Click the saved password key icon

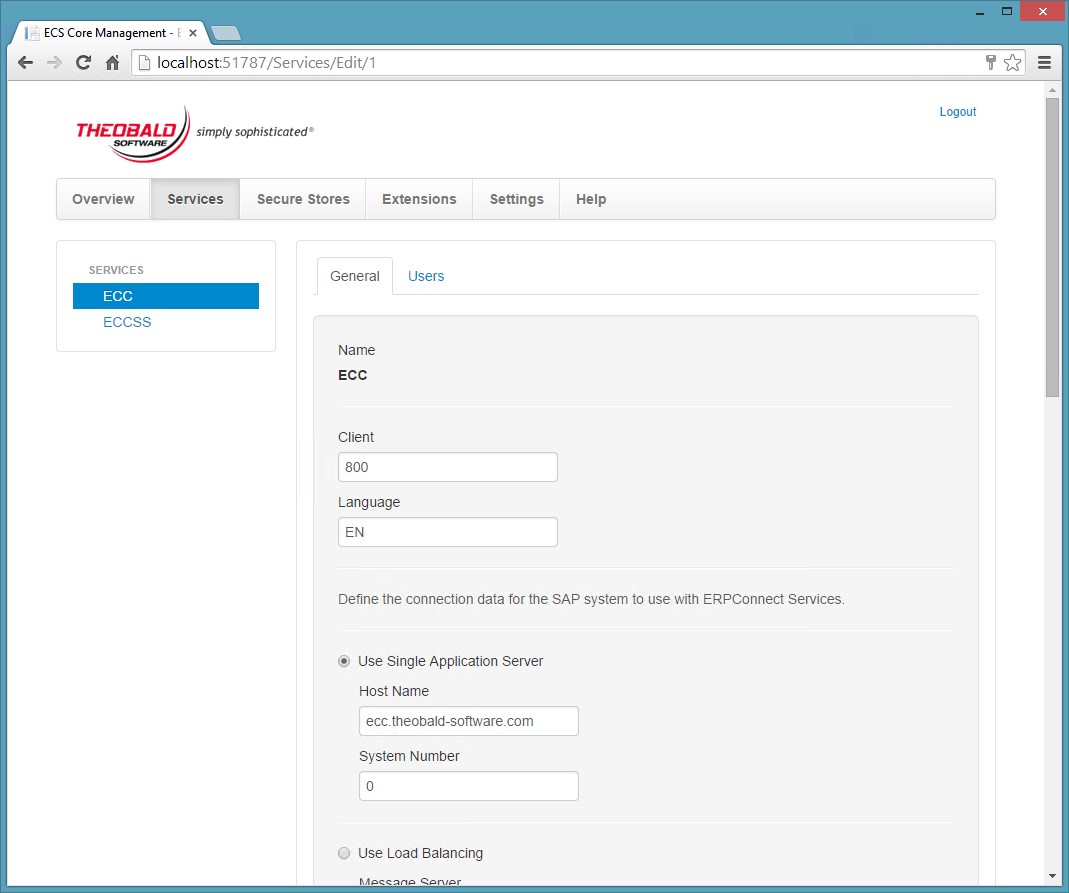(990, 63)
